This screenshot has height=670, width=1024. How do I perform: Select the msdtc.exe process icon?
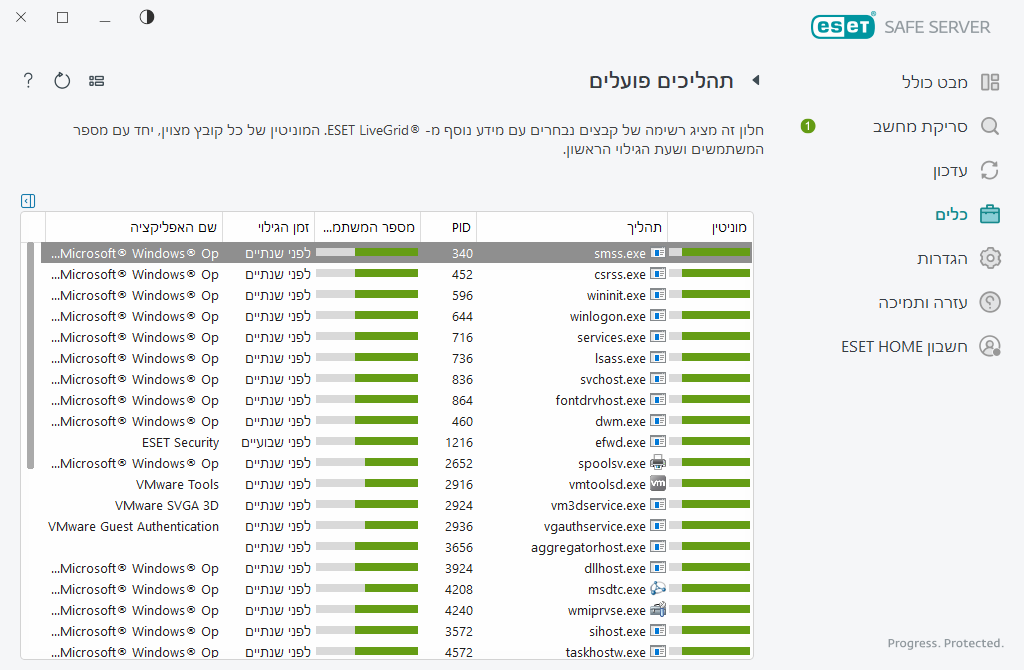[657, 589]
